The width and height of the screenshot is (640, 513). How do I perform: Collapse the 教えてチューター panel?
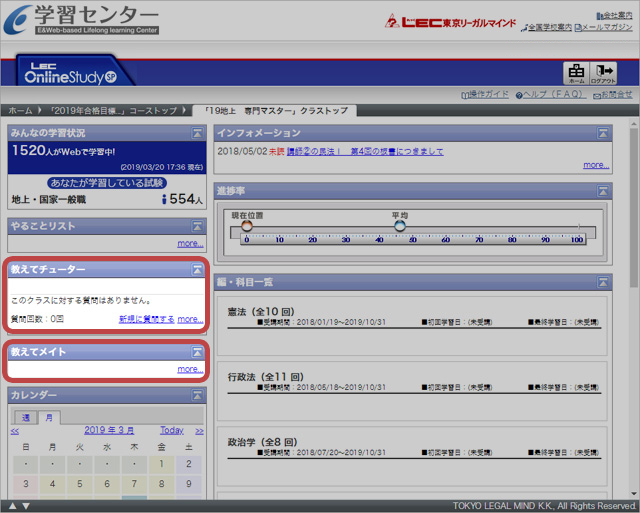[x=197, y=270]
